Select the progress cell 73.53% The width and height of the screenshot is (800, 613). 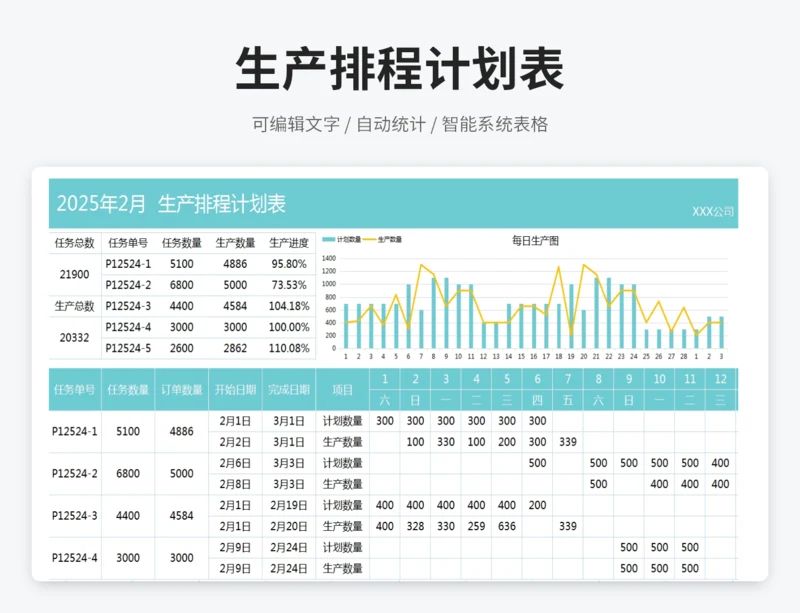pos(289,285)
